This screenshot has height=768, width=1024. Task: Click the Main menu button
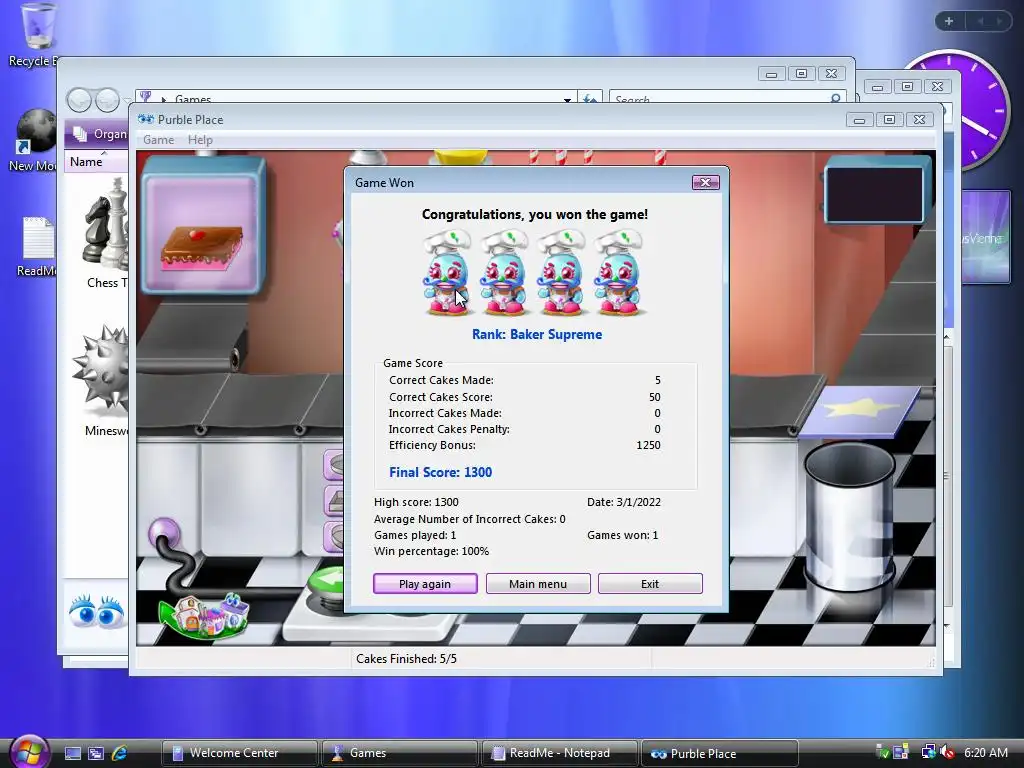[x=538, y=584]
